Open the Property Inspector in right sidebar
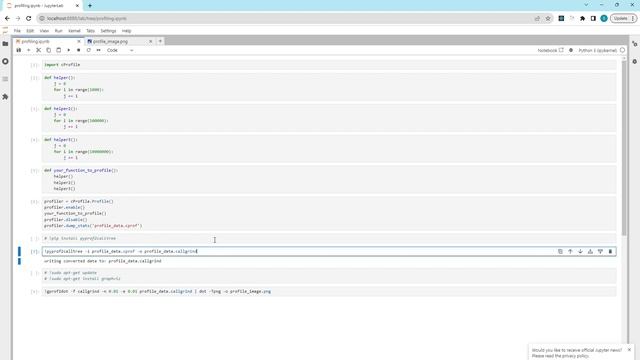 coord(635,44)
